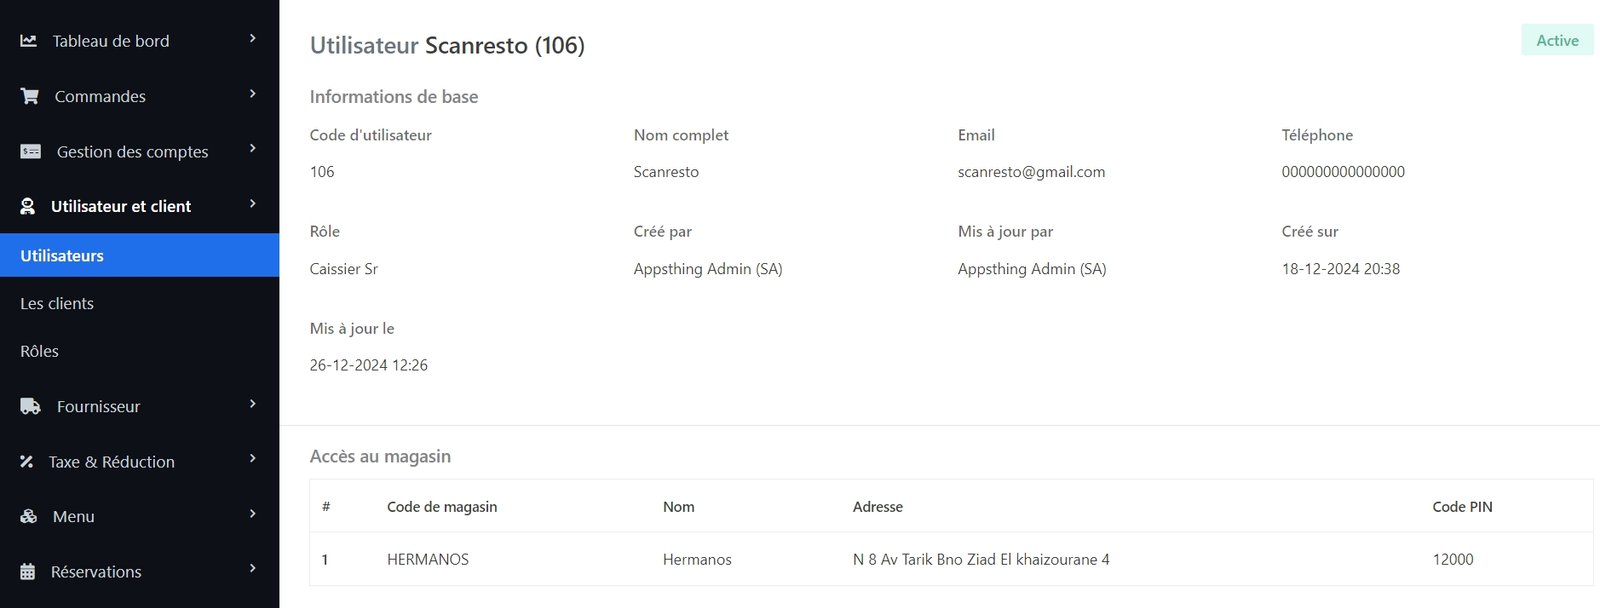The image size is (1600, 608).
Task: Expand the Commandes submenu arrow
Action: point(252,94)
